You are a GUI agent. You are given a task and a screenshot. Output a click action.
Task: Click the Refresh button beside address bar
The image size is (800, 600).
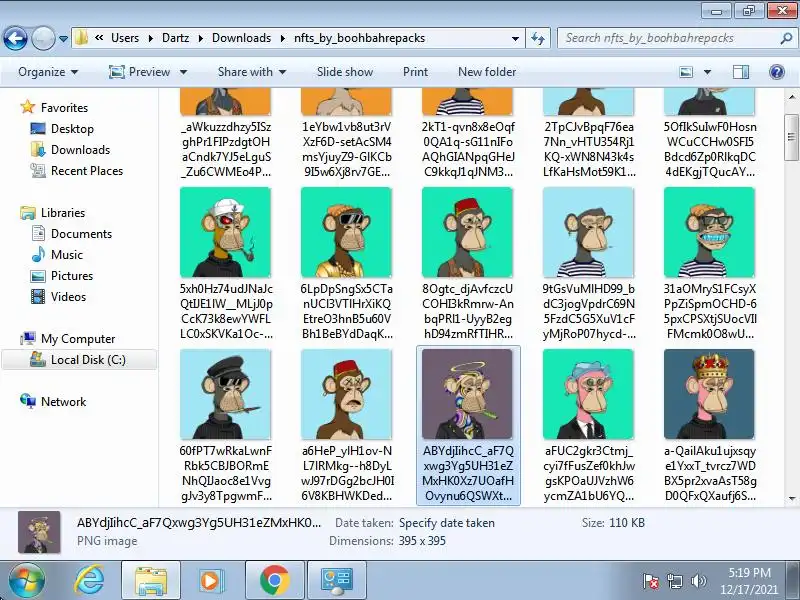(538, 38)
